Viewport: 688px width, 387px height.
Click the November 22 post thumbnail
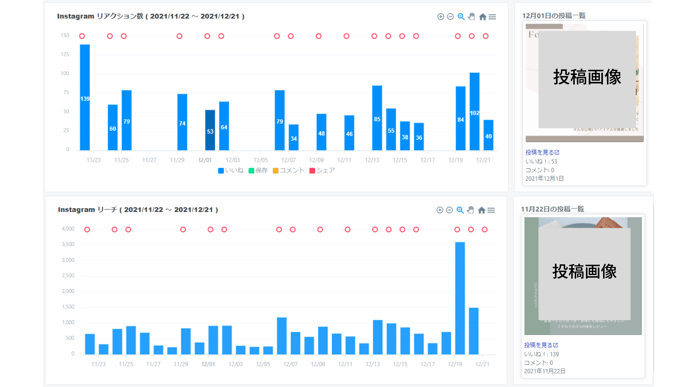(583, 276)
